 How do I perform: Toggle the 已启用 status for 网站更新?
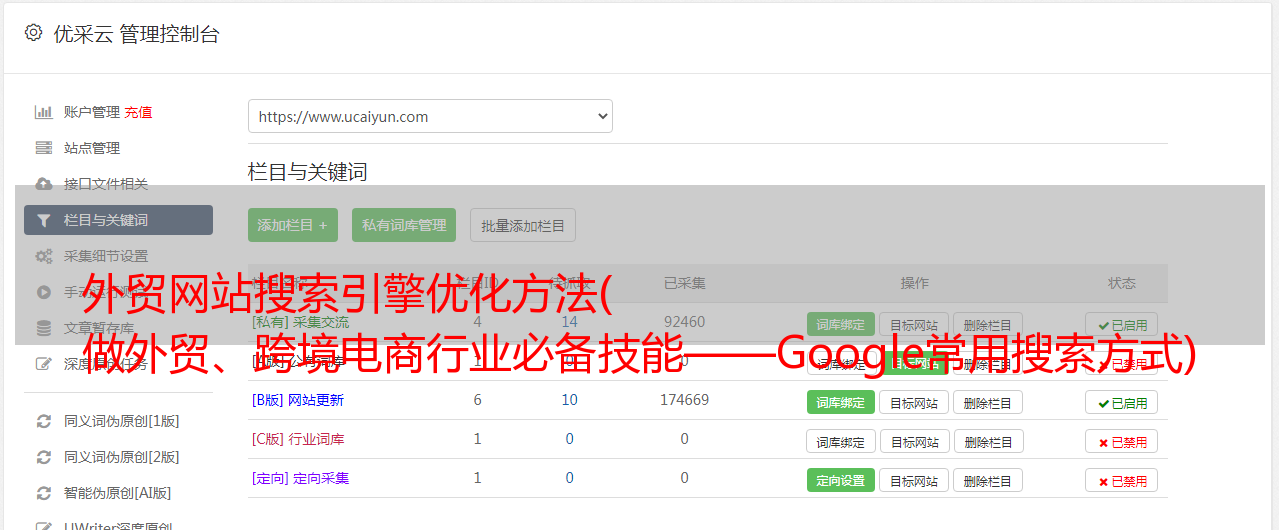[x=1122, y=402]
